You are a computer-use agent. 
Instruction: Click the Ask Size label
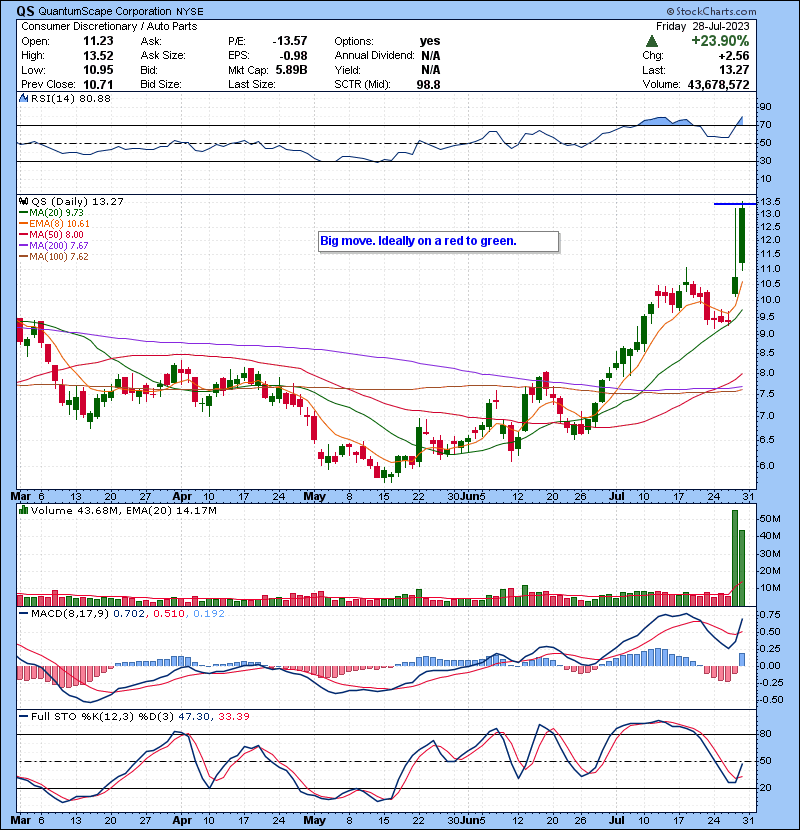[x=163, y=56]
